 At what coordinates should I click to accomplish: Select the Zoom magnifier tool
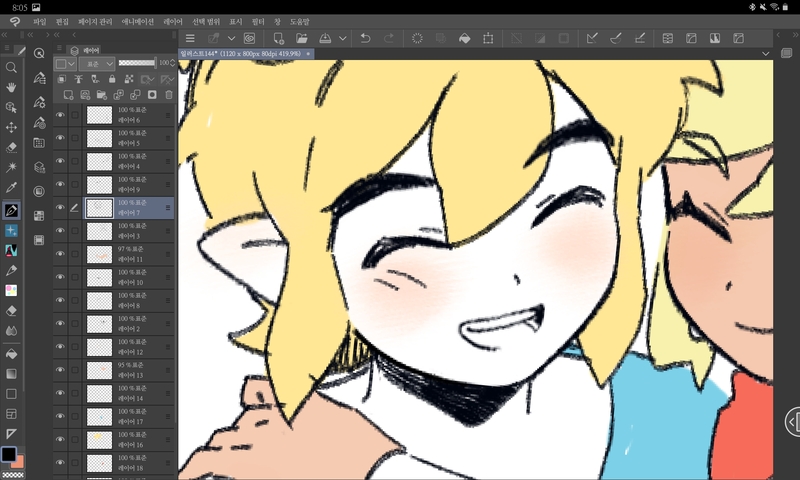click(x=11, y=67)
